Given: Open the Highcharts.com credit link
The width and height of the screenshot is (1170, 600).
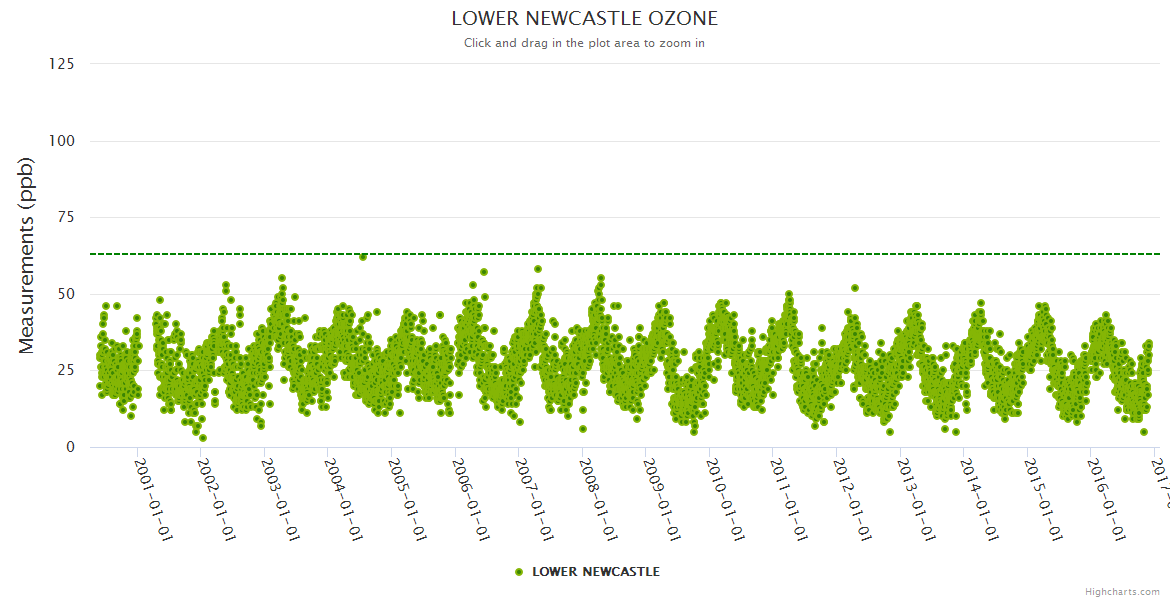Looking at the screenshot, I should tap(1124, 591).
